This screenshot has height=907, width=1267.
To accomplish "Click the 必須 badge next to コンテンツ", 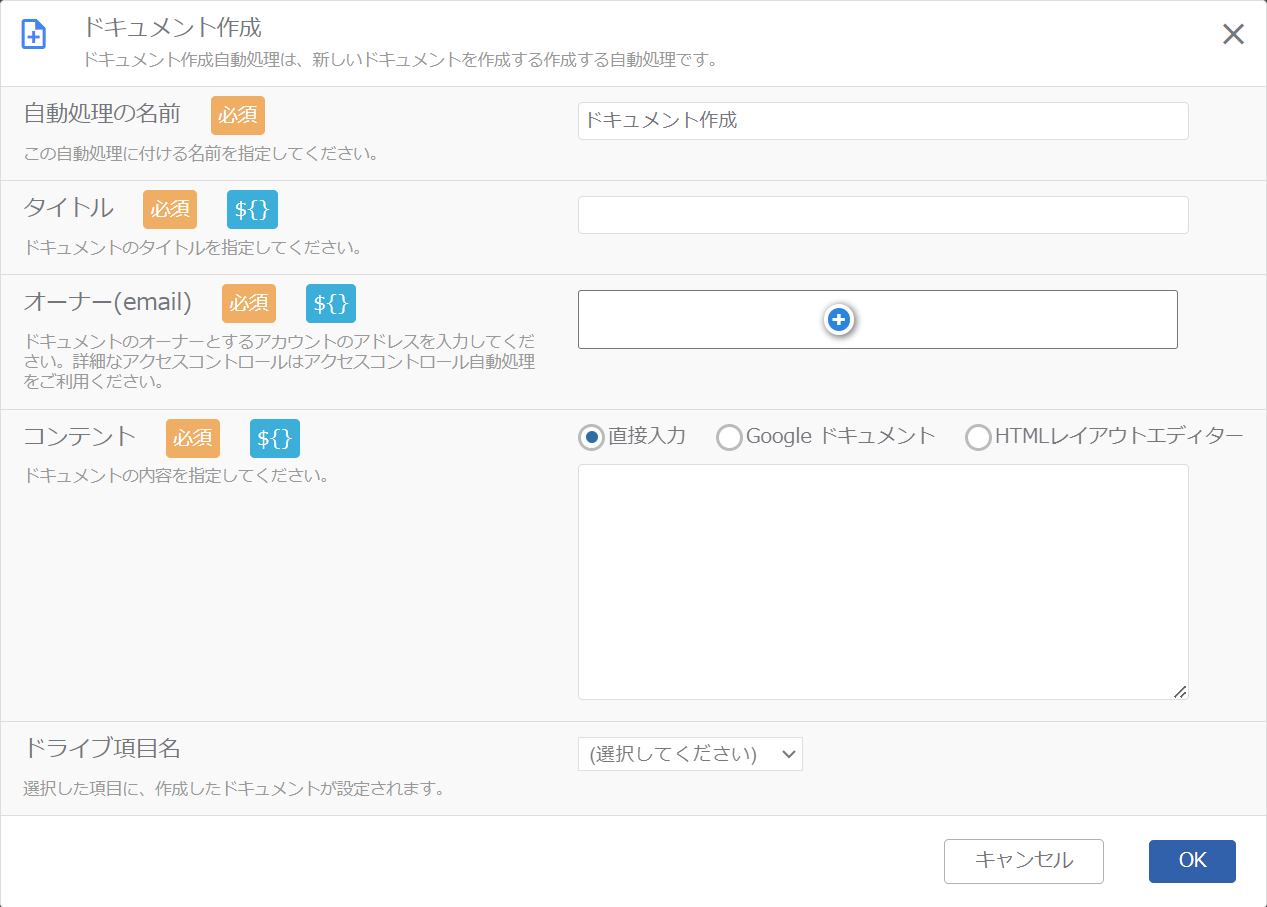I will point(193,438).
